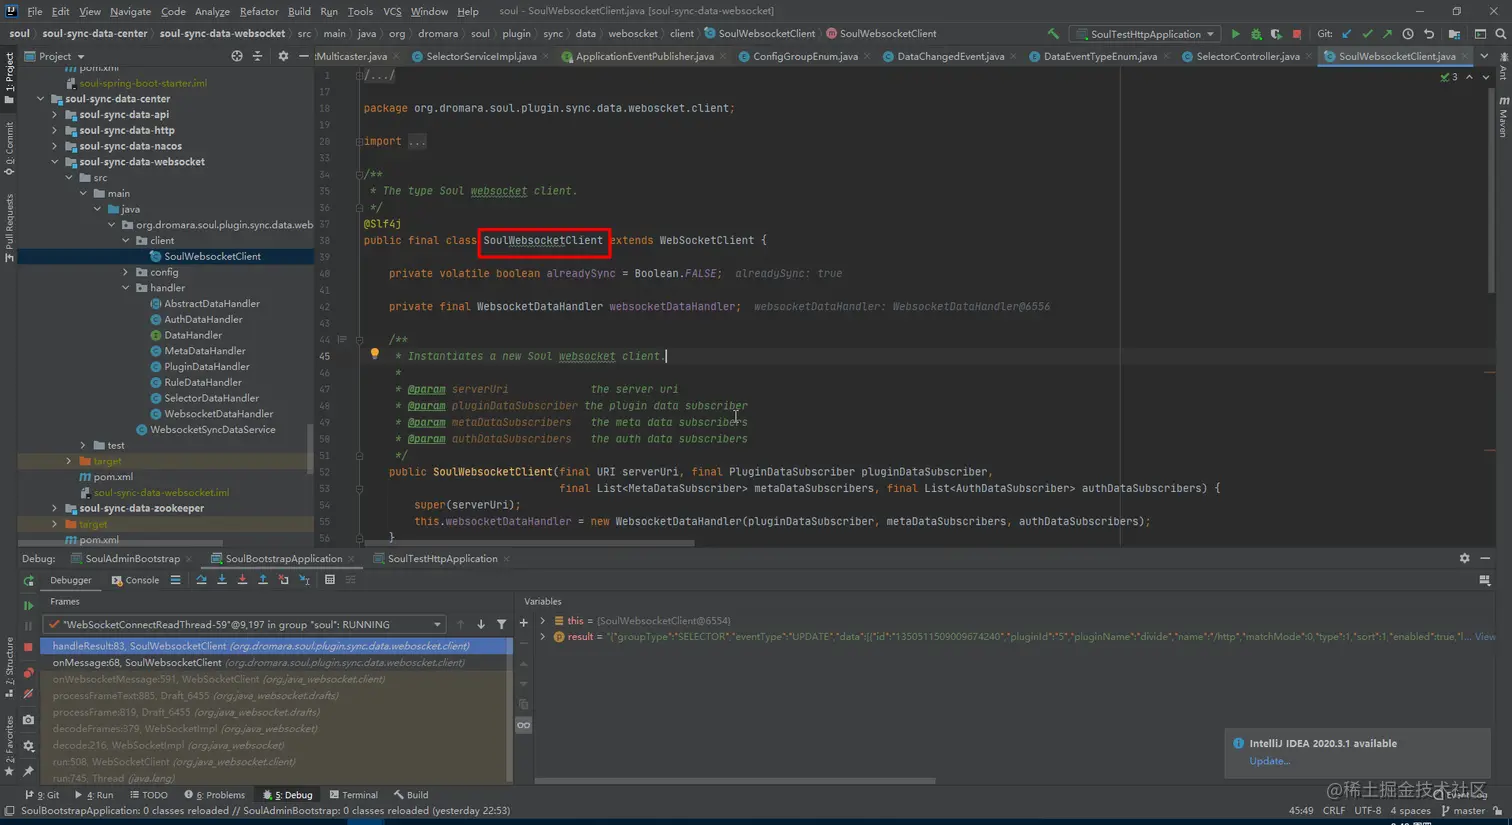Toggle the Maven tool window stripe
This screenshot has width=1512, height=825.
click(1503, 117)
